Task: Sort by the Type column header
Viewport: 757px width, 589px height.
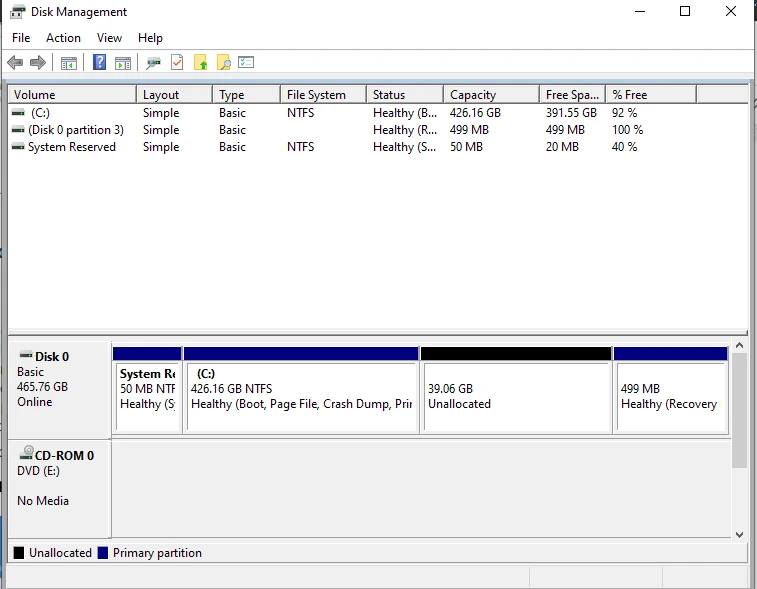Action: tap(247, 95)
